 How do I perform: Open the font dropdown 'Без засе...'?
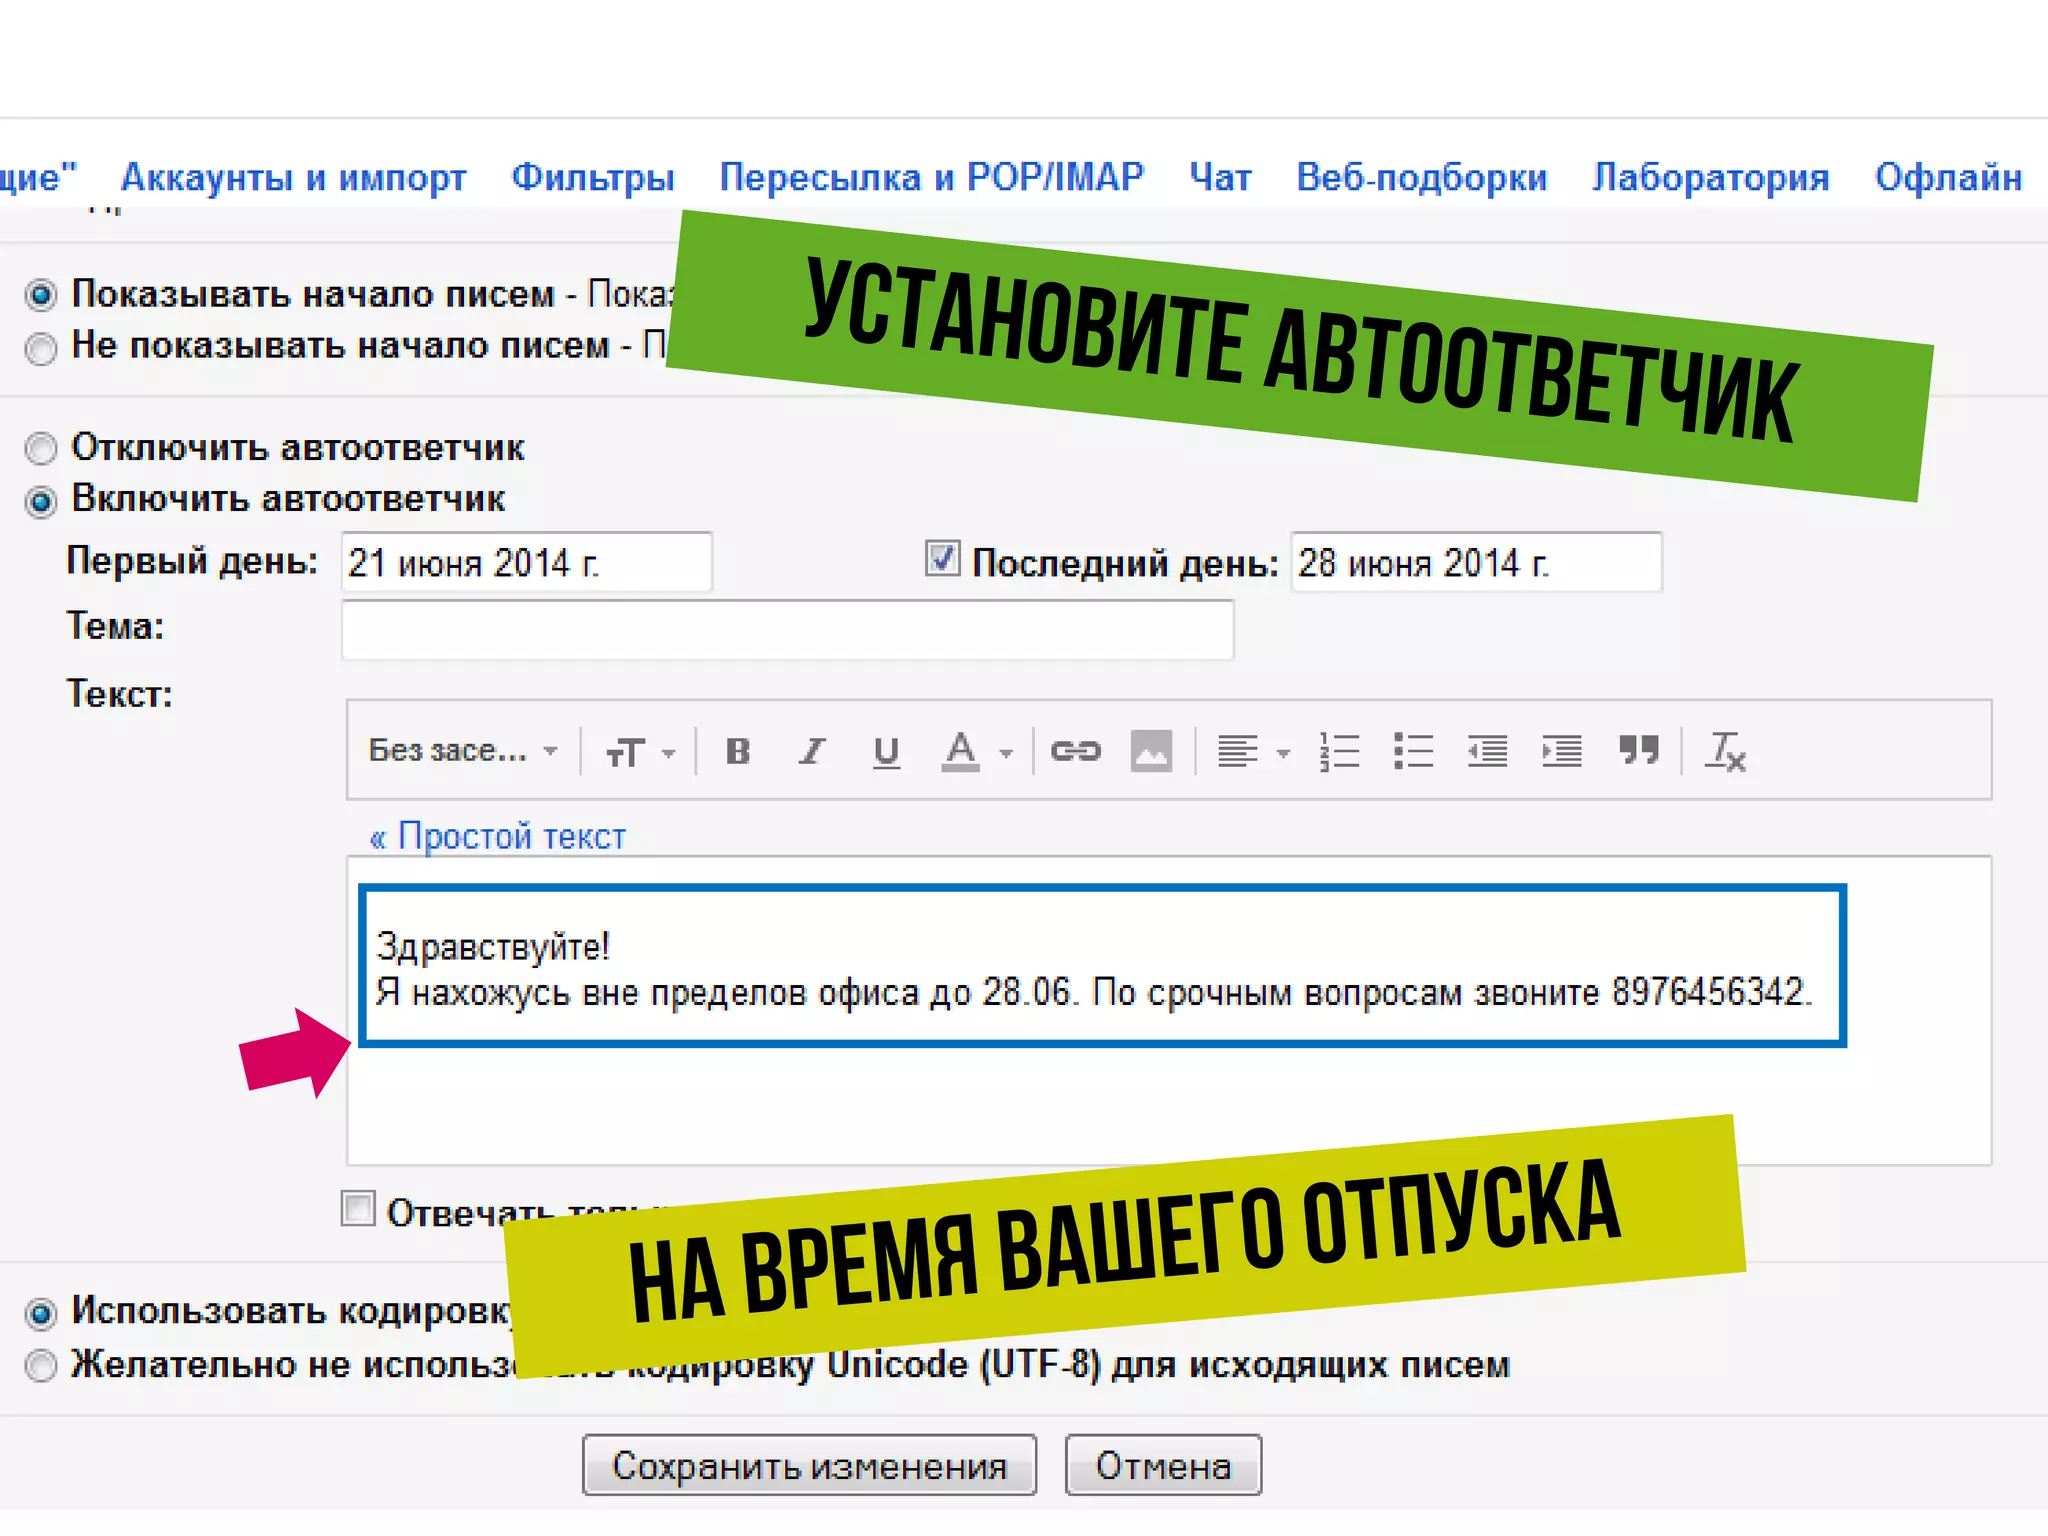pos(462,751)
